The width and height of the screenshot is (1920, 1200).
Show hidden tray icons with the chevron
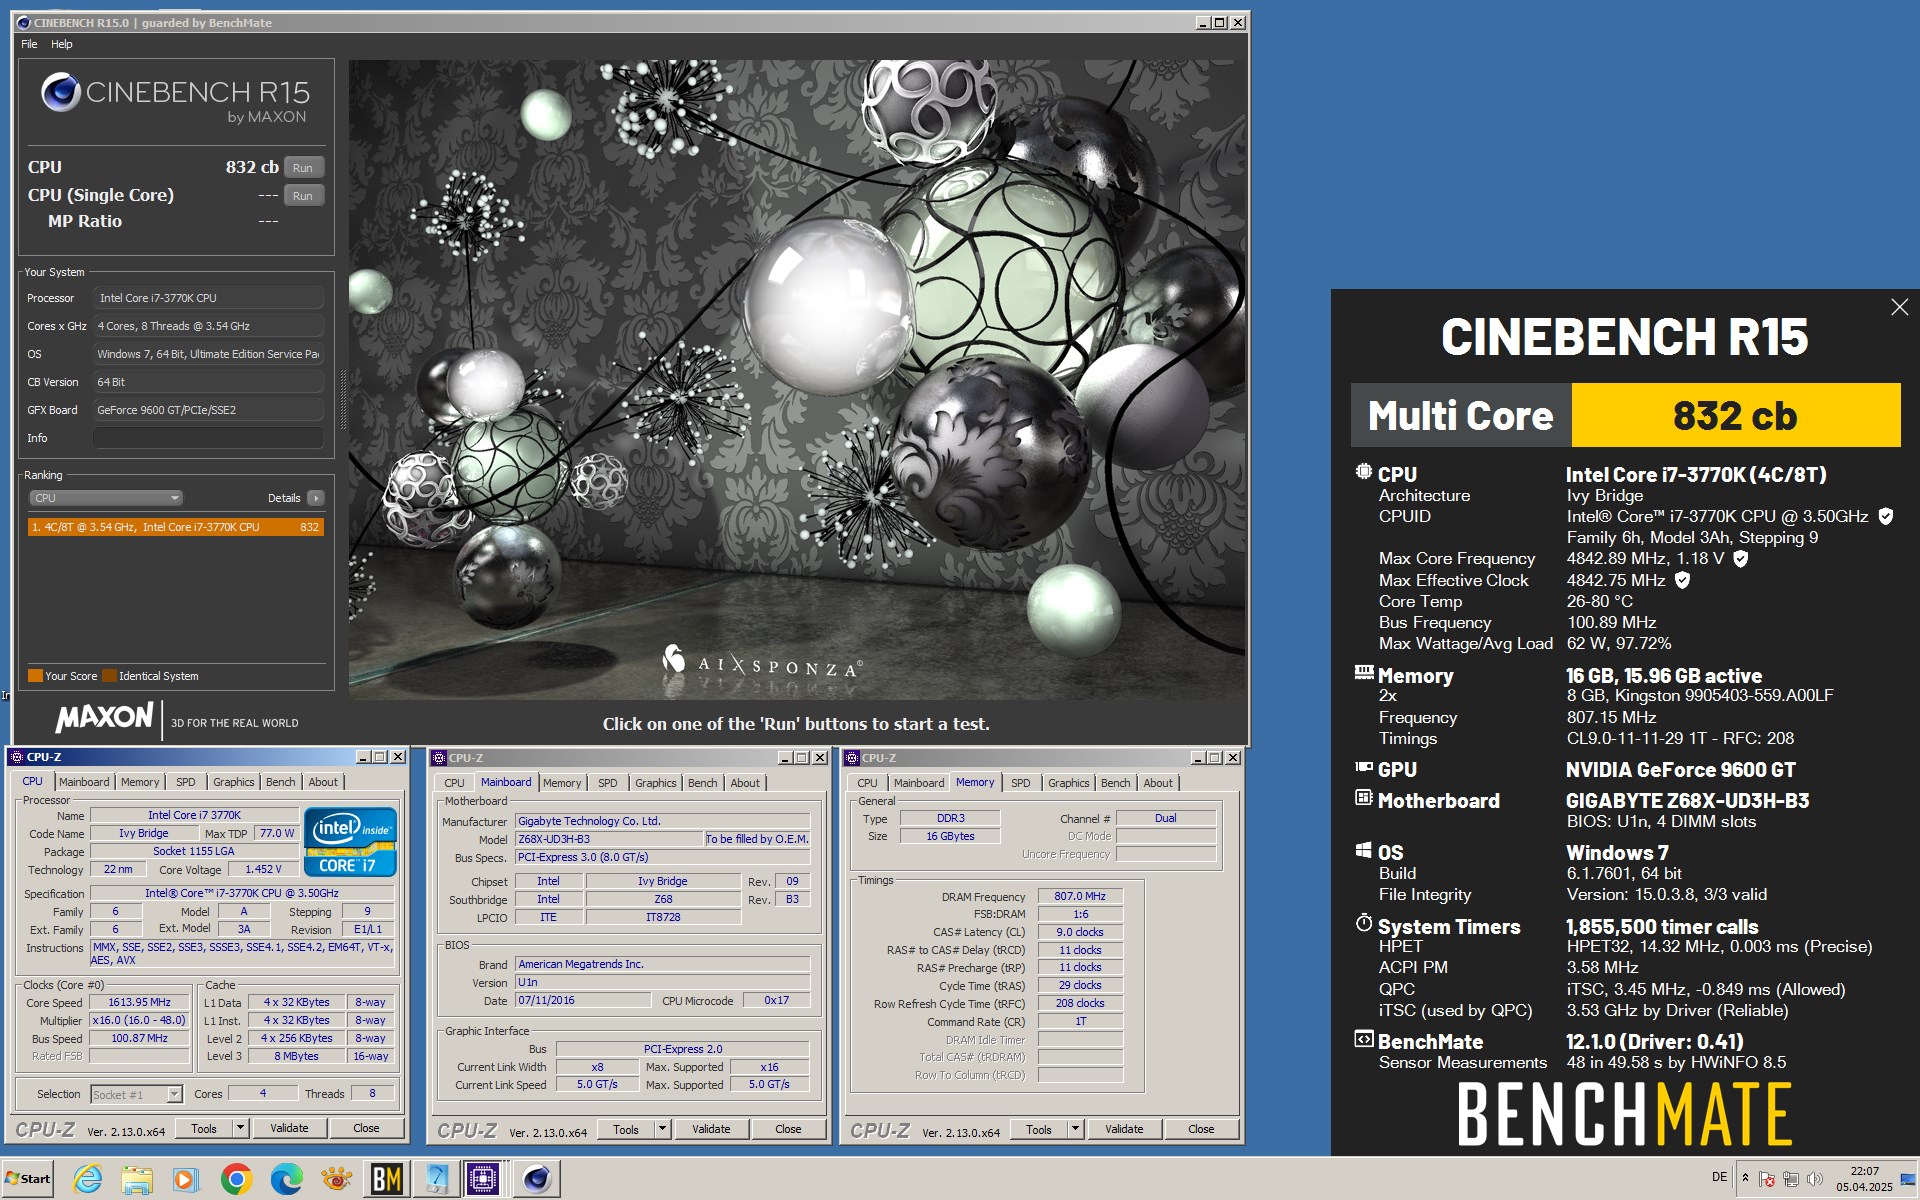tap(1745, 1178)
